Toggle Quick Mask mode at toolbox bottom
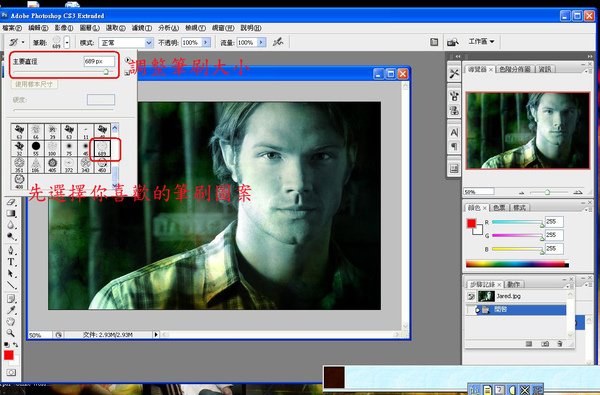Viewport: 600px width, 395px height. pyautogui.click(x=11, y=372)
